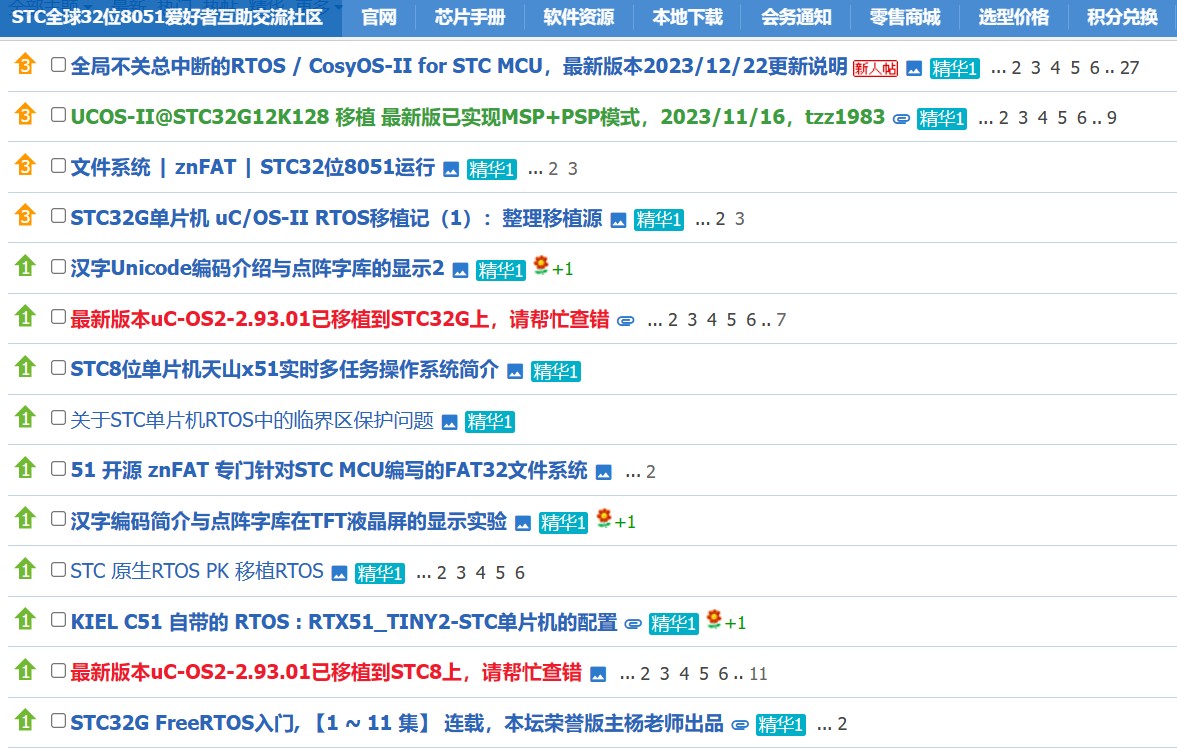Check the box for STC8位单片机天山x51 thread
Screen dimensions: 1177x748
pyautogui.click(x=59, y=367)
